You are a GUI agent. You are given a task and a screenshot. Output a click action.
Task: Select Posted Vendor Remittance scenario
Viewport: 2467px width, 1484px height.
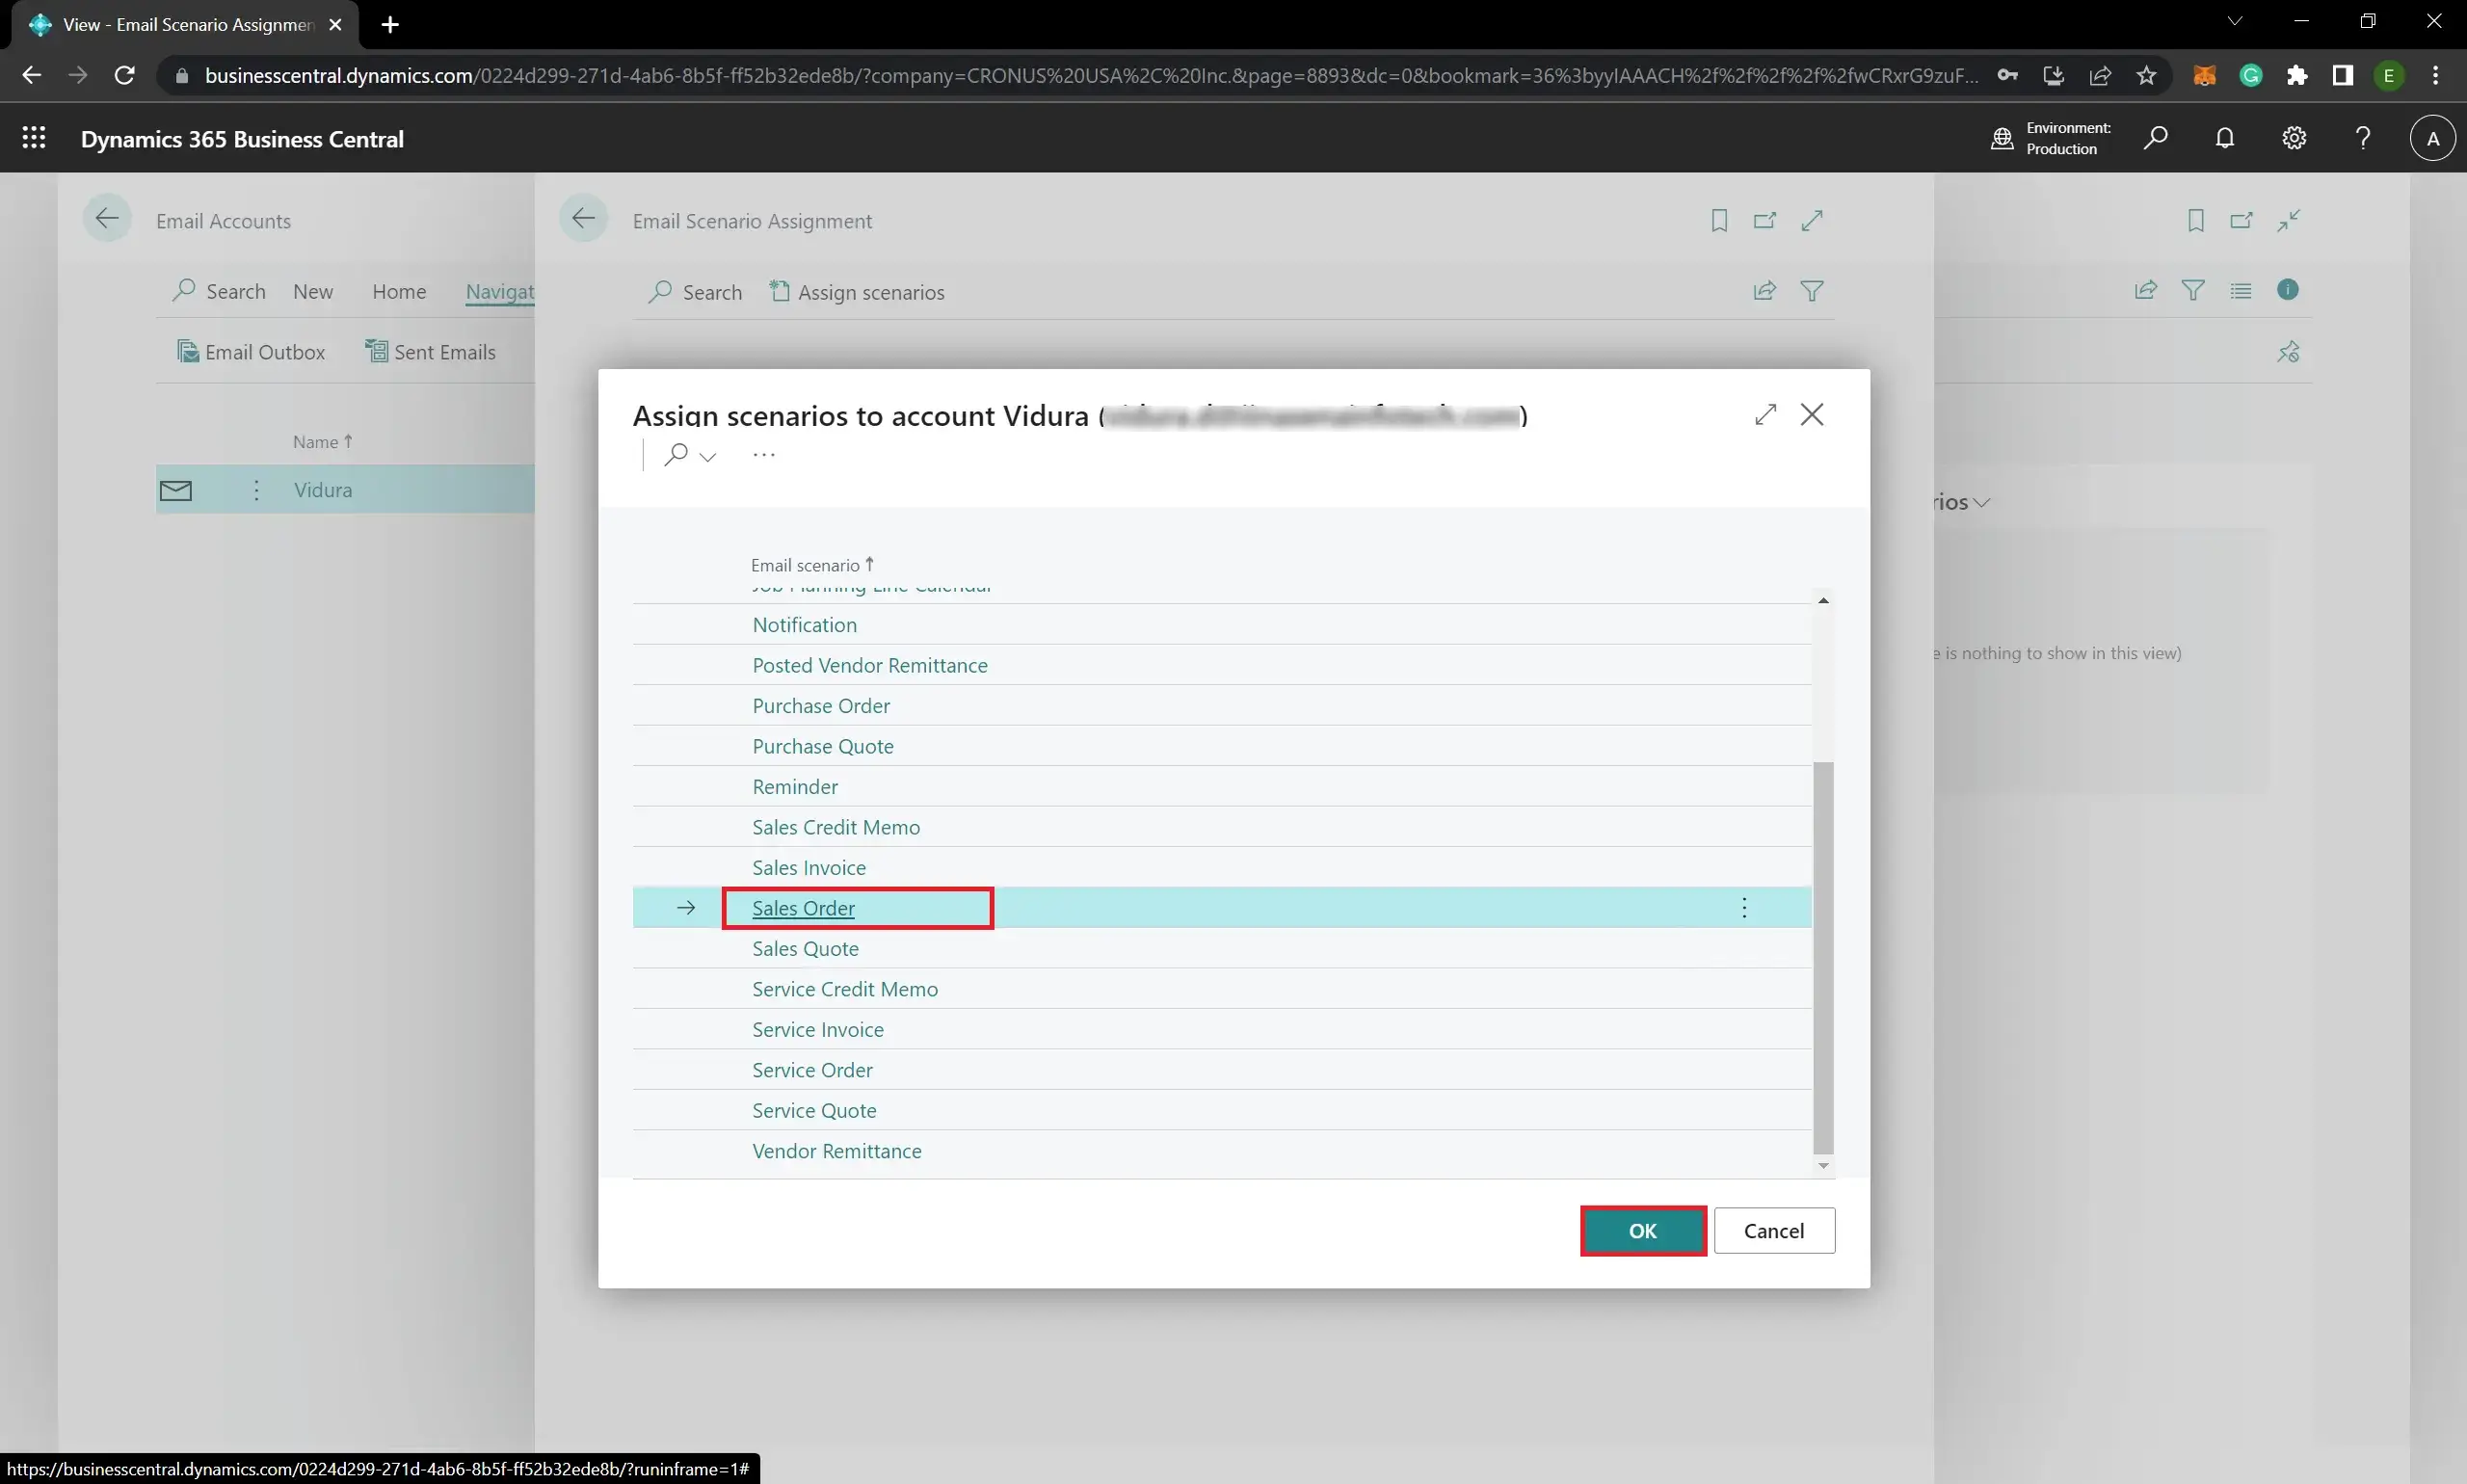point(870,665)
